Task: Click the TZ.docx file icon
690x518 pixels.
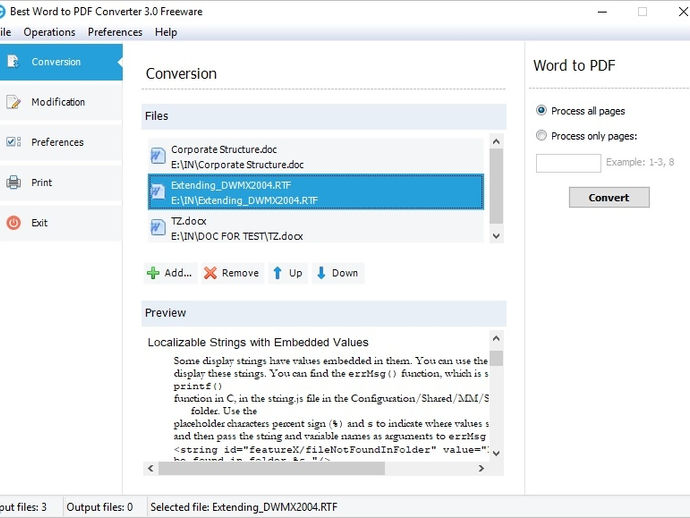Action: 158,228
